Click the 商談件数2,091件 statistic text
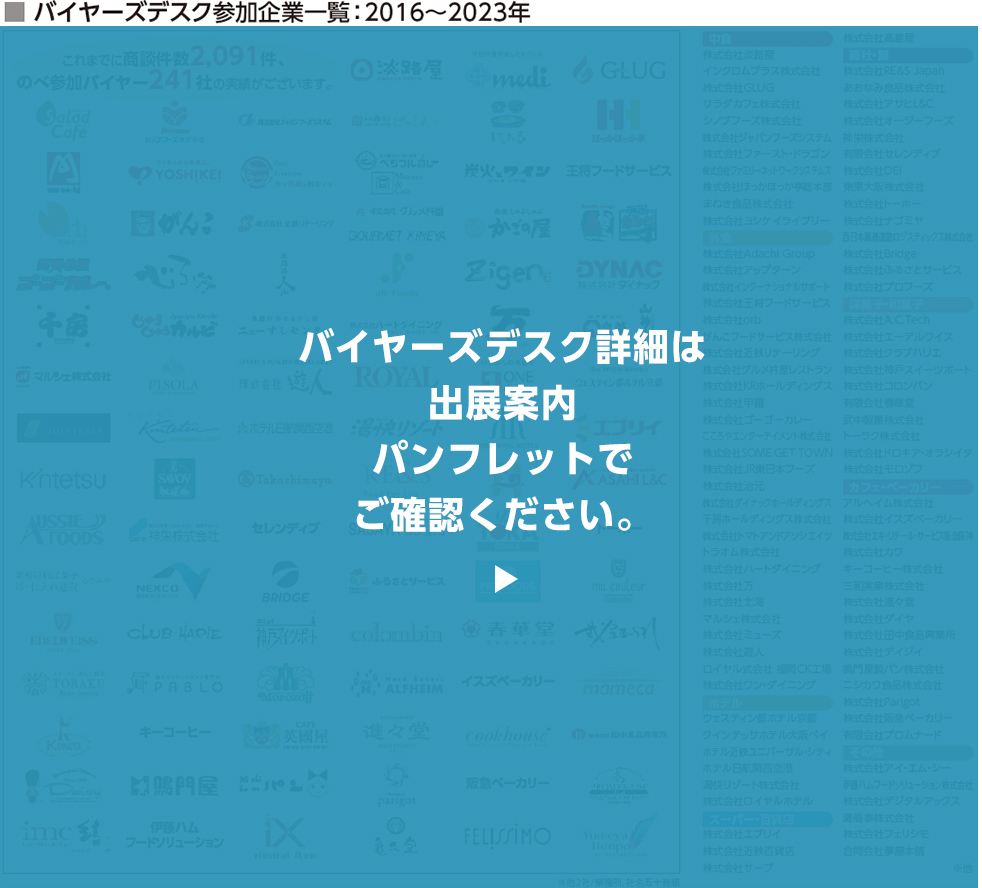Screen dimensions: 982x888 tap(173, 58)
